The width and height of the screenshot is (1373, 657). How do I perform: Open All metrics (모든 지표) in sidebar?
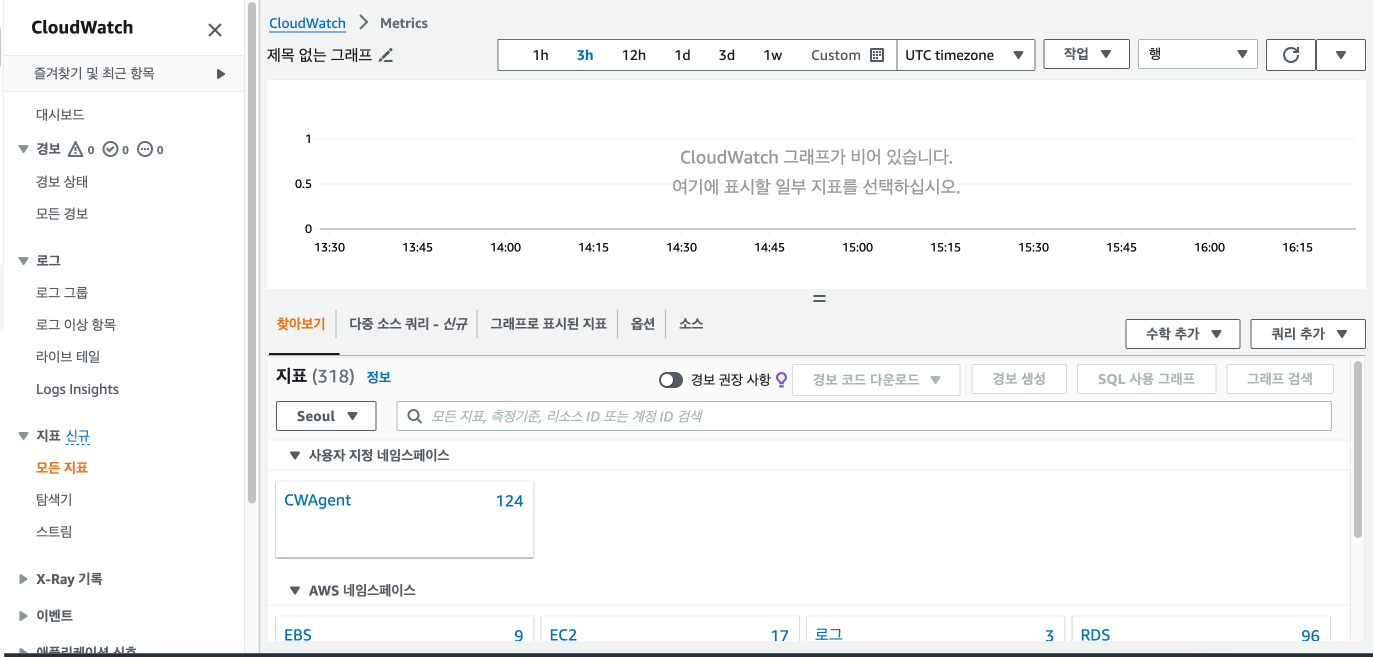point(62,468)
